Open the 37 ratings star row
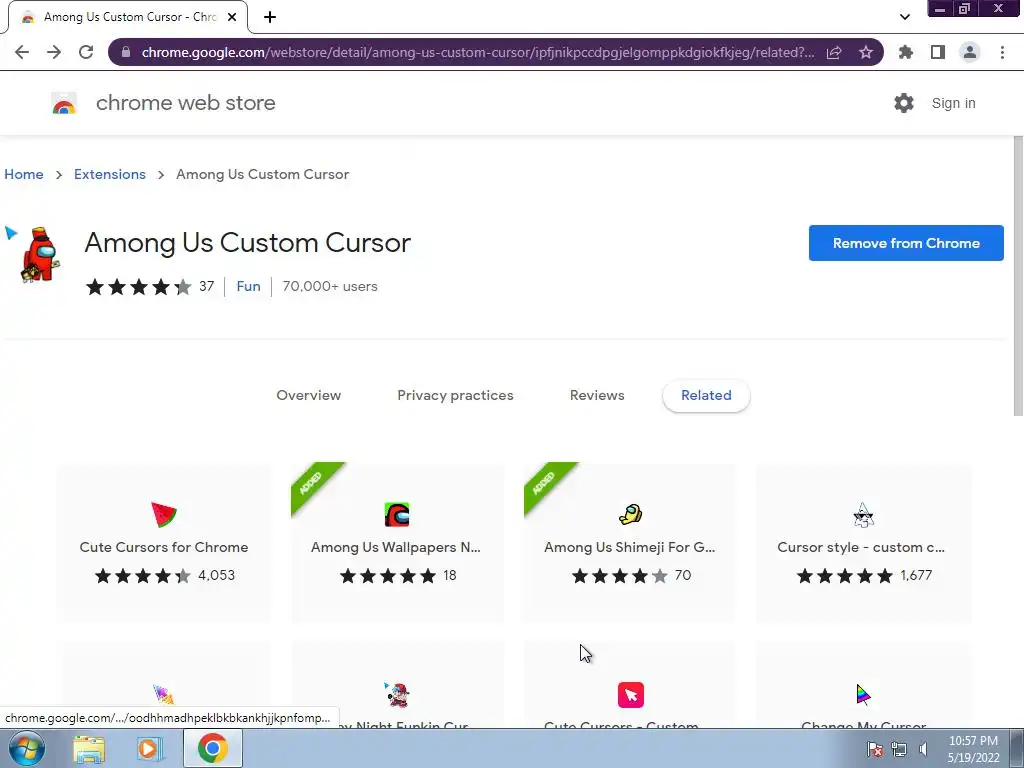Screen dimensions: 1024x768 (x=150, y=286)
